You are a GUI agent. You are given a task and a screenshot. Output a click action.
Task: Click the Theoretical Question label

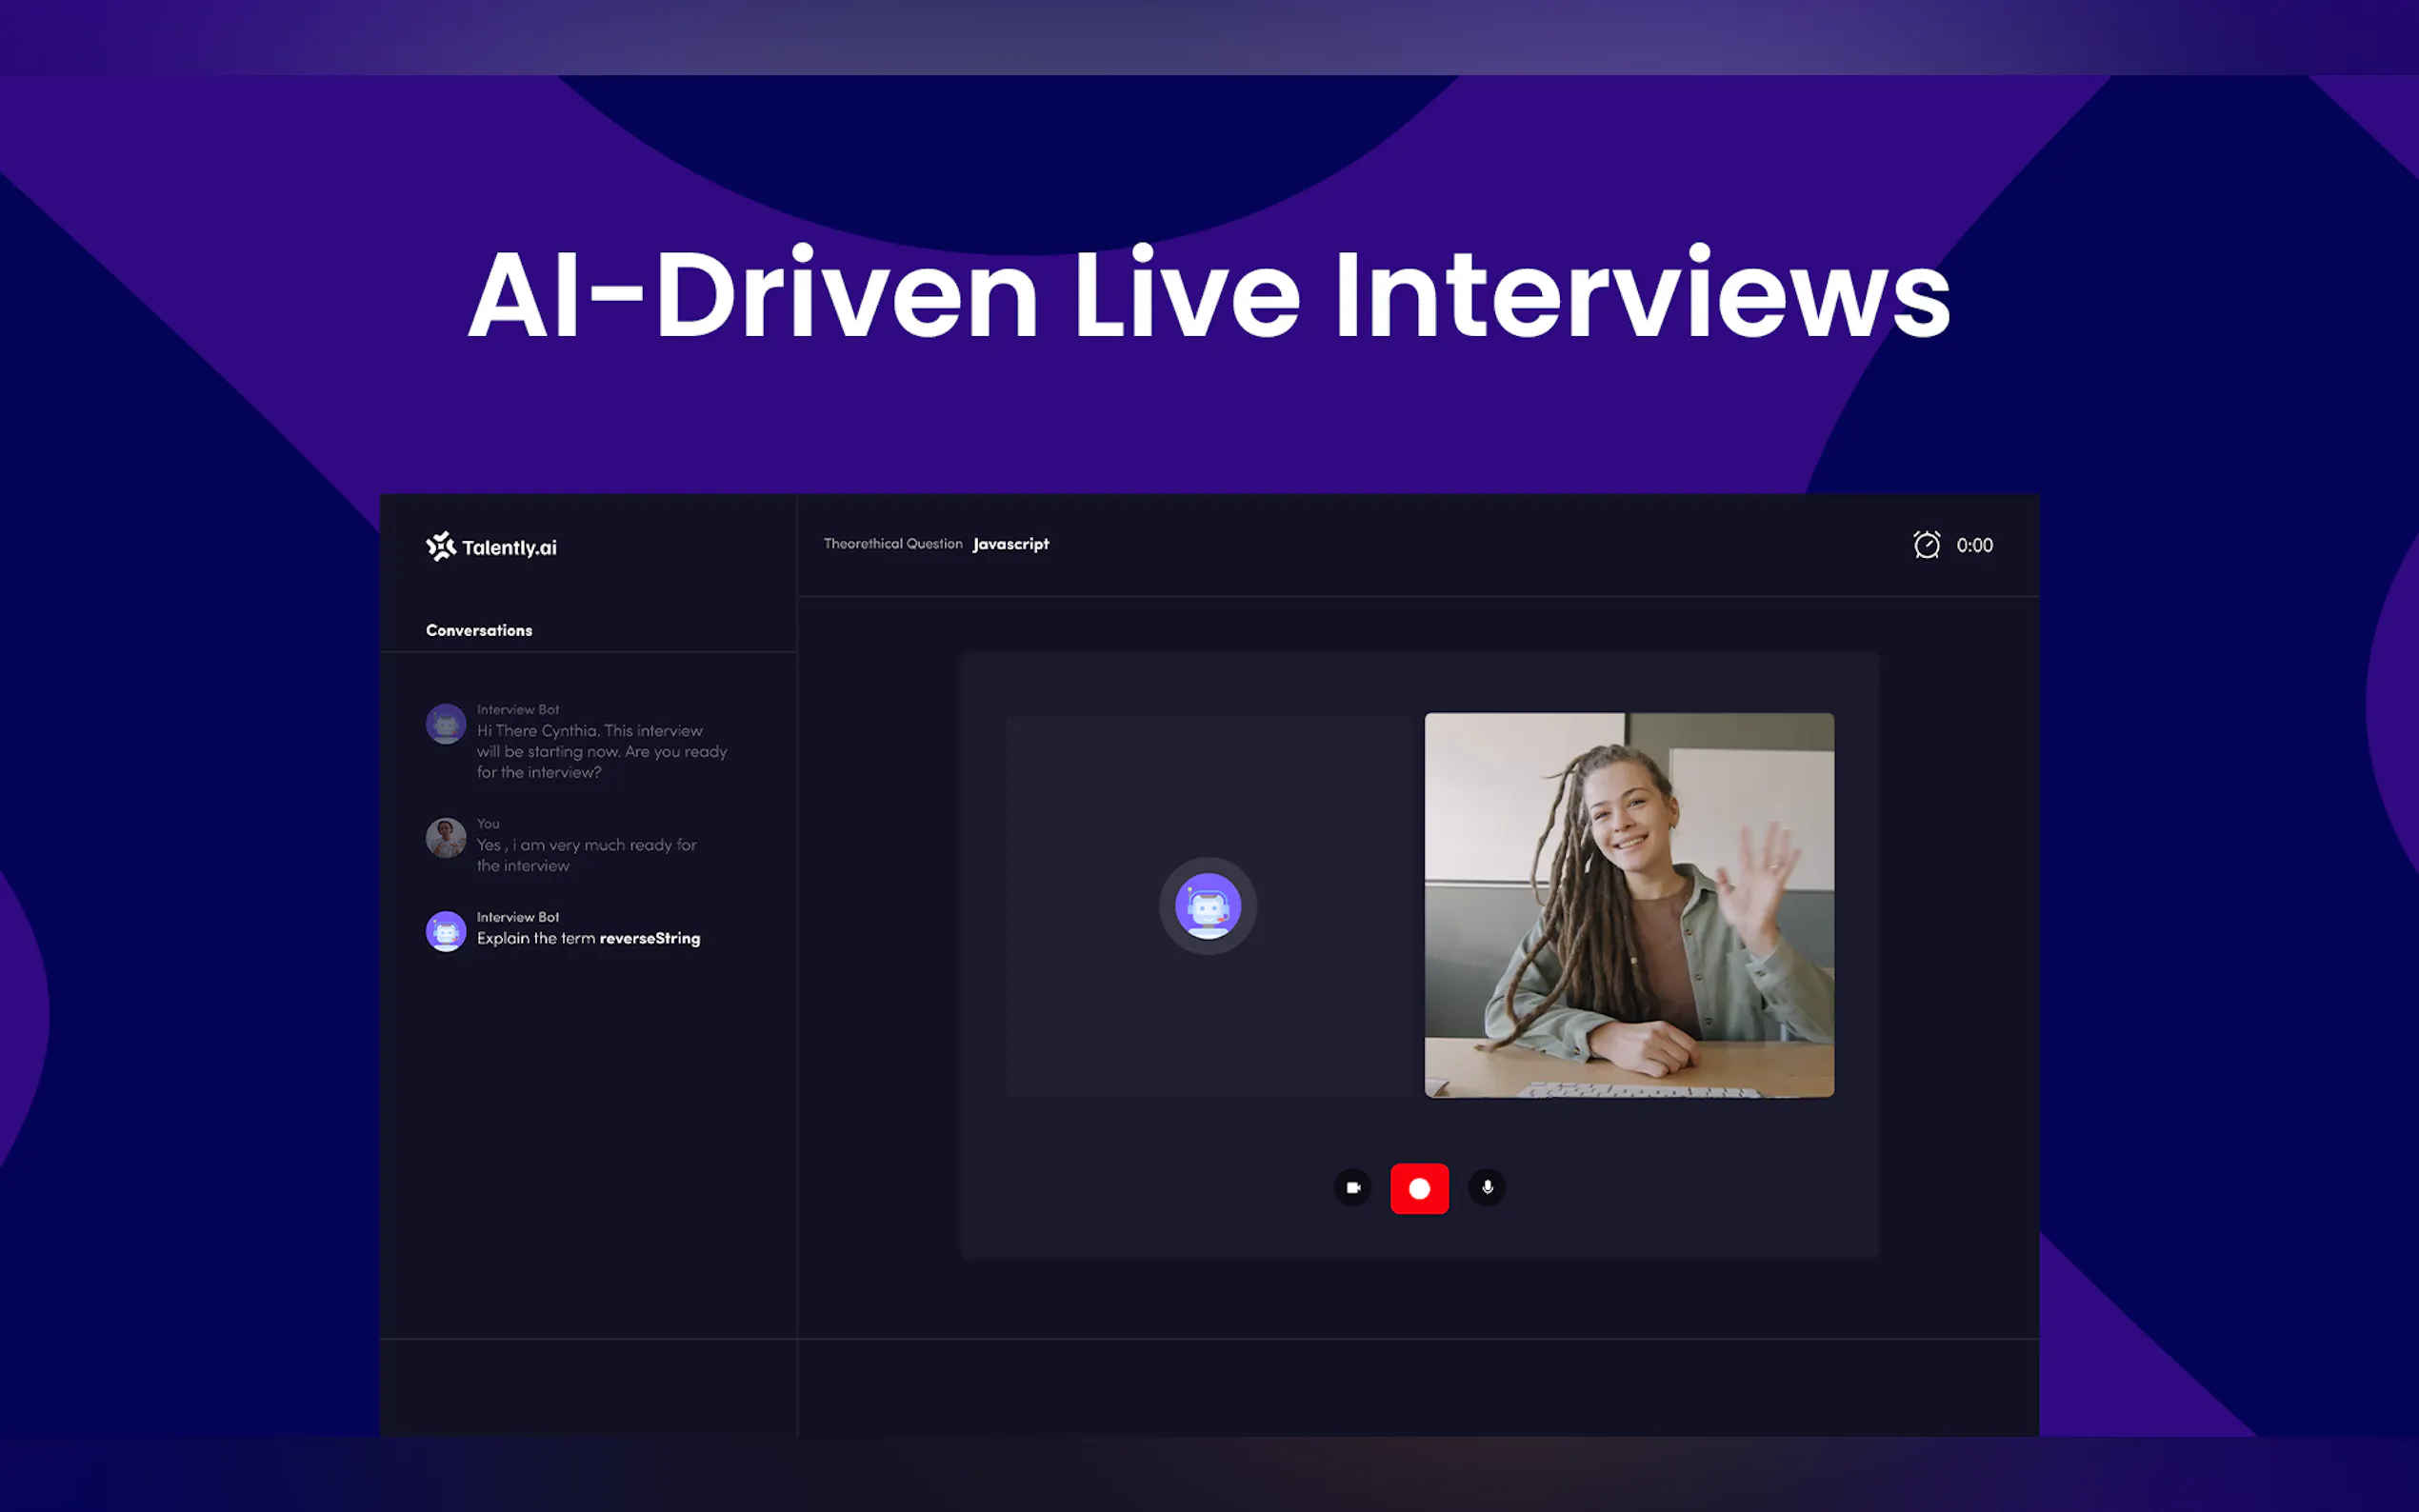pyautogui.click(x=892, y=544)
